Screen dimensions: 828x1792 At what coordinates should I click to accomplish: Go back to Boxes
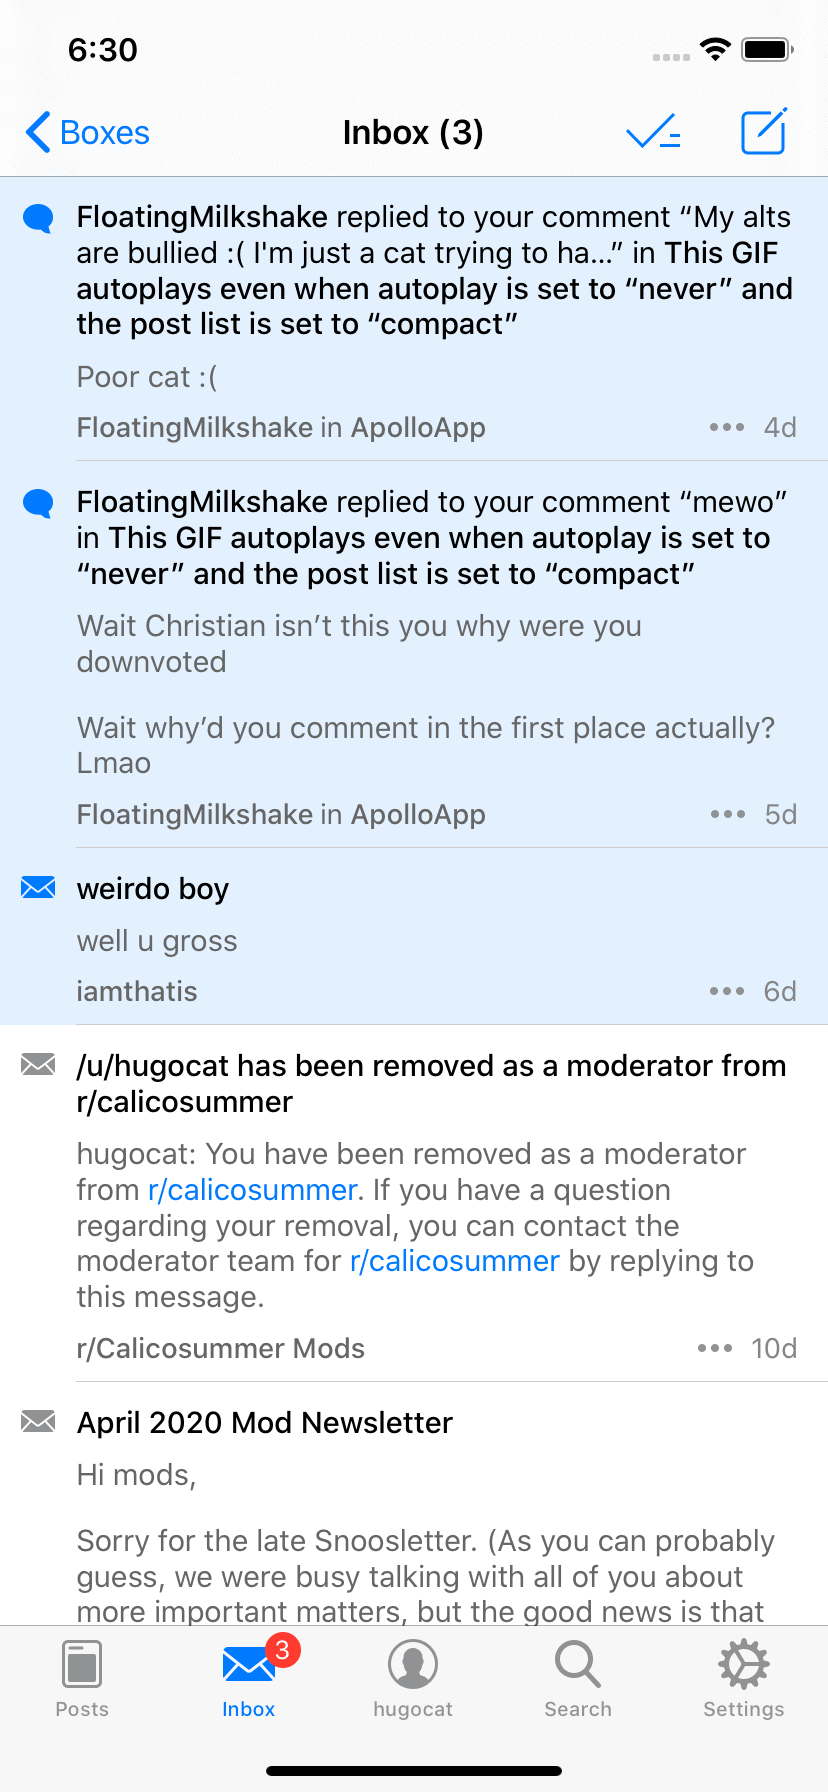(x=87, y=132)
